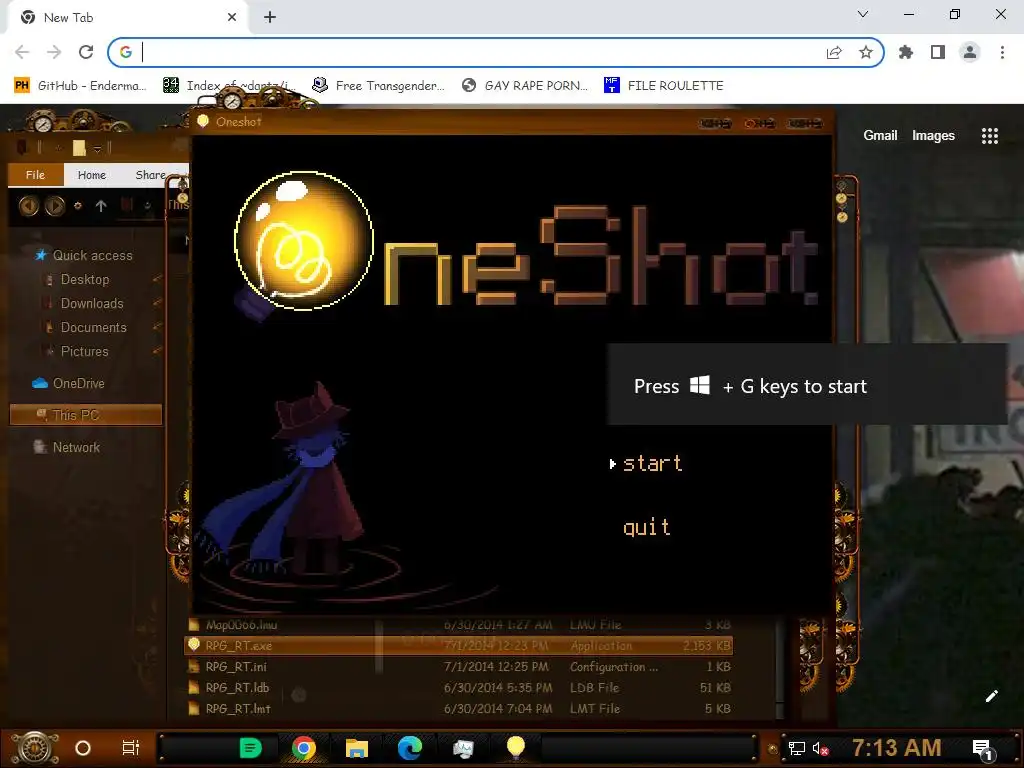Share this page from Chrome address bar
Screen dimensions: 1024x768
click(x=834, y=52)
